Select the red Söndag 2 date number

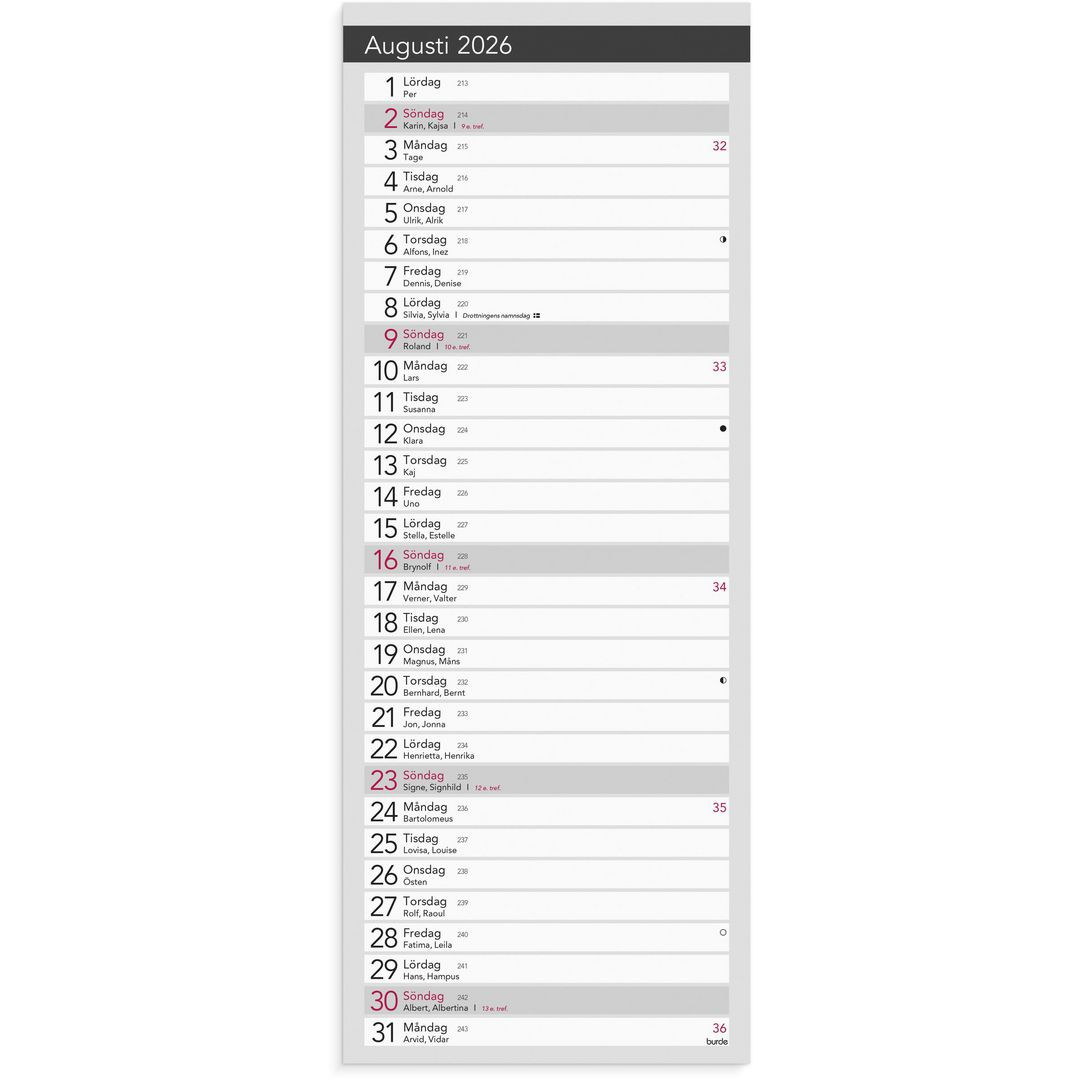click(390, 119)
